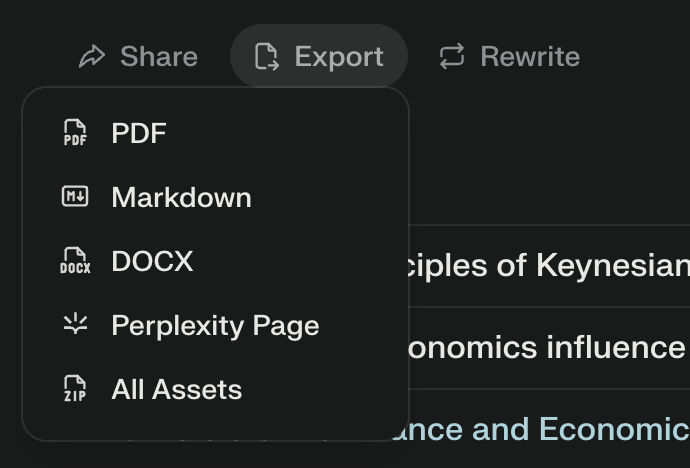Click the Markdown file icon
Screen dimensions: 690x468
click(75, 197)
